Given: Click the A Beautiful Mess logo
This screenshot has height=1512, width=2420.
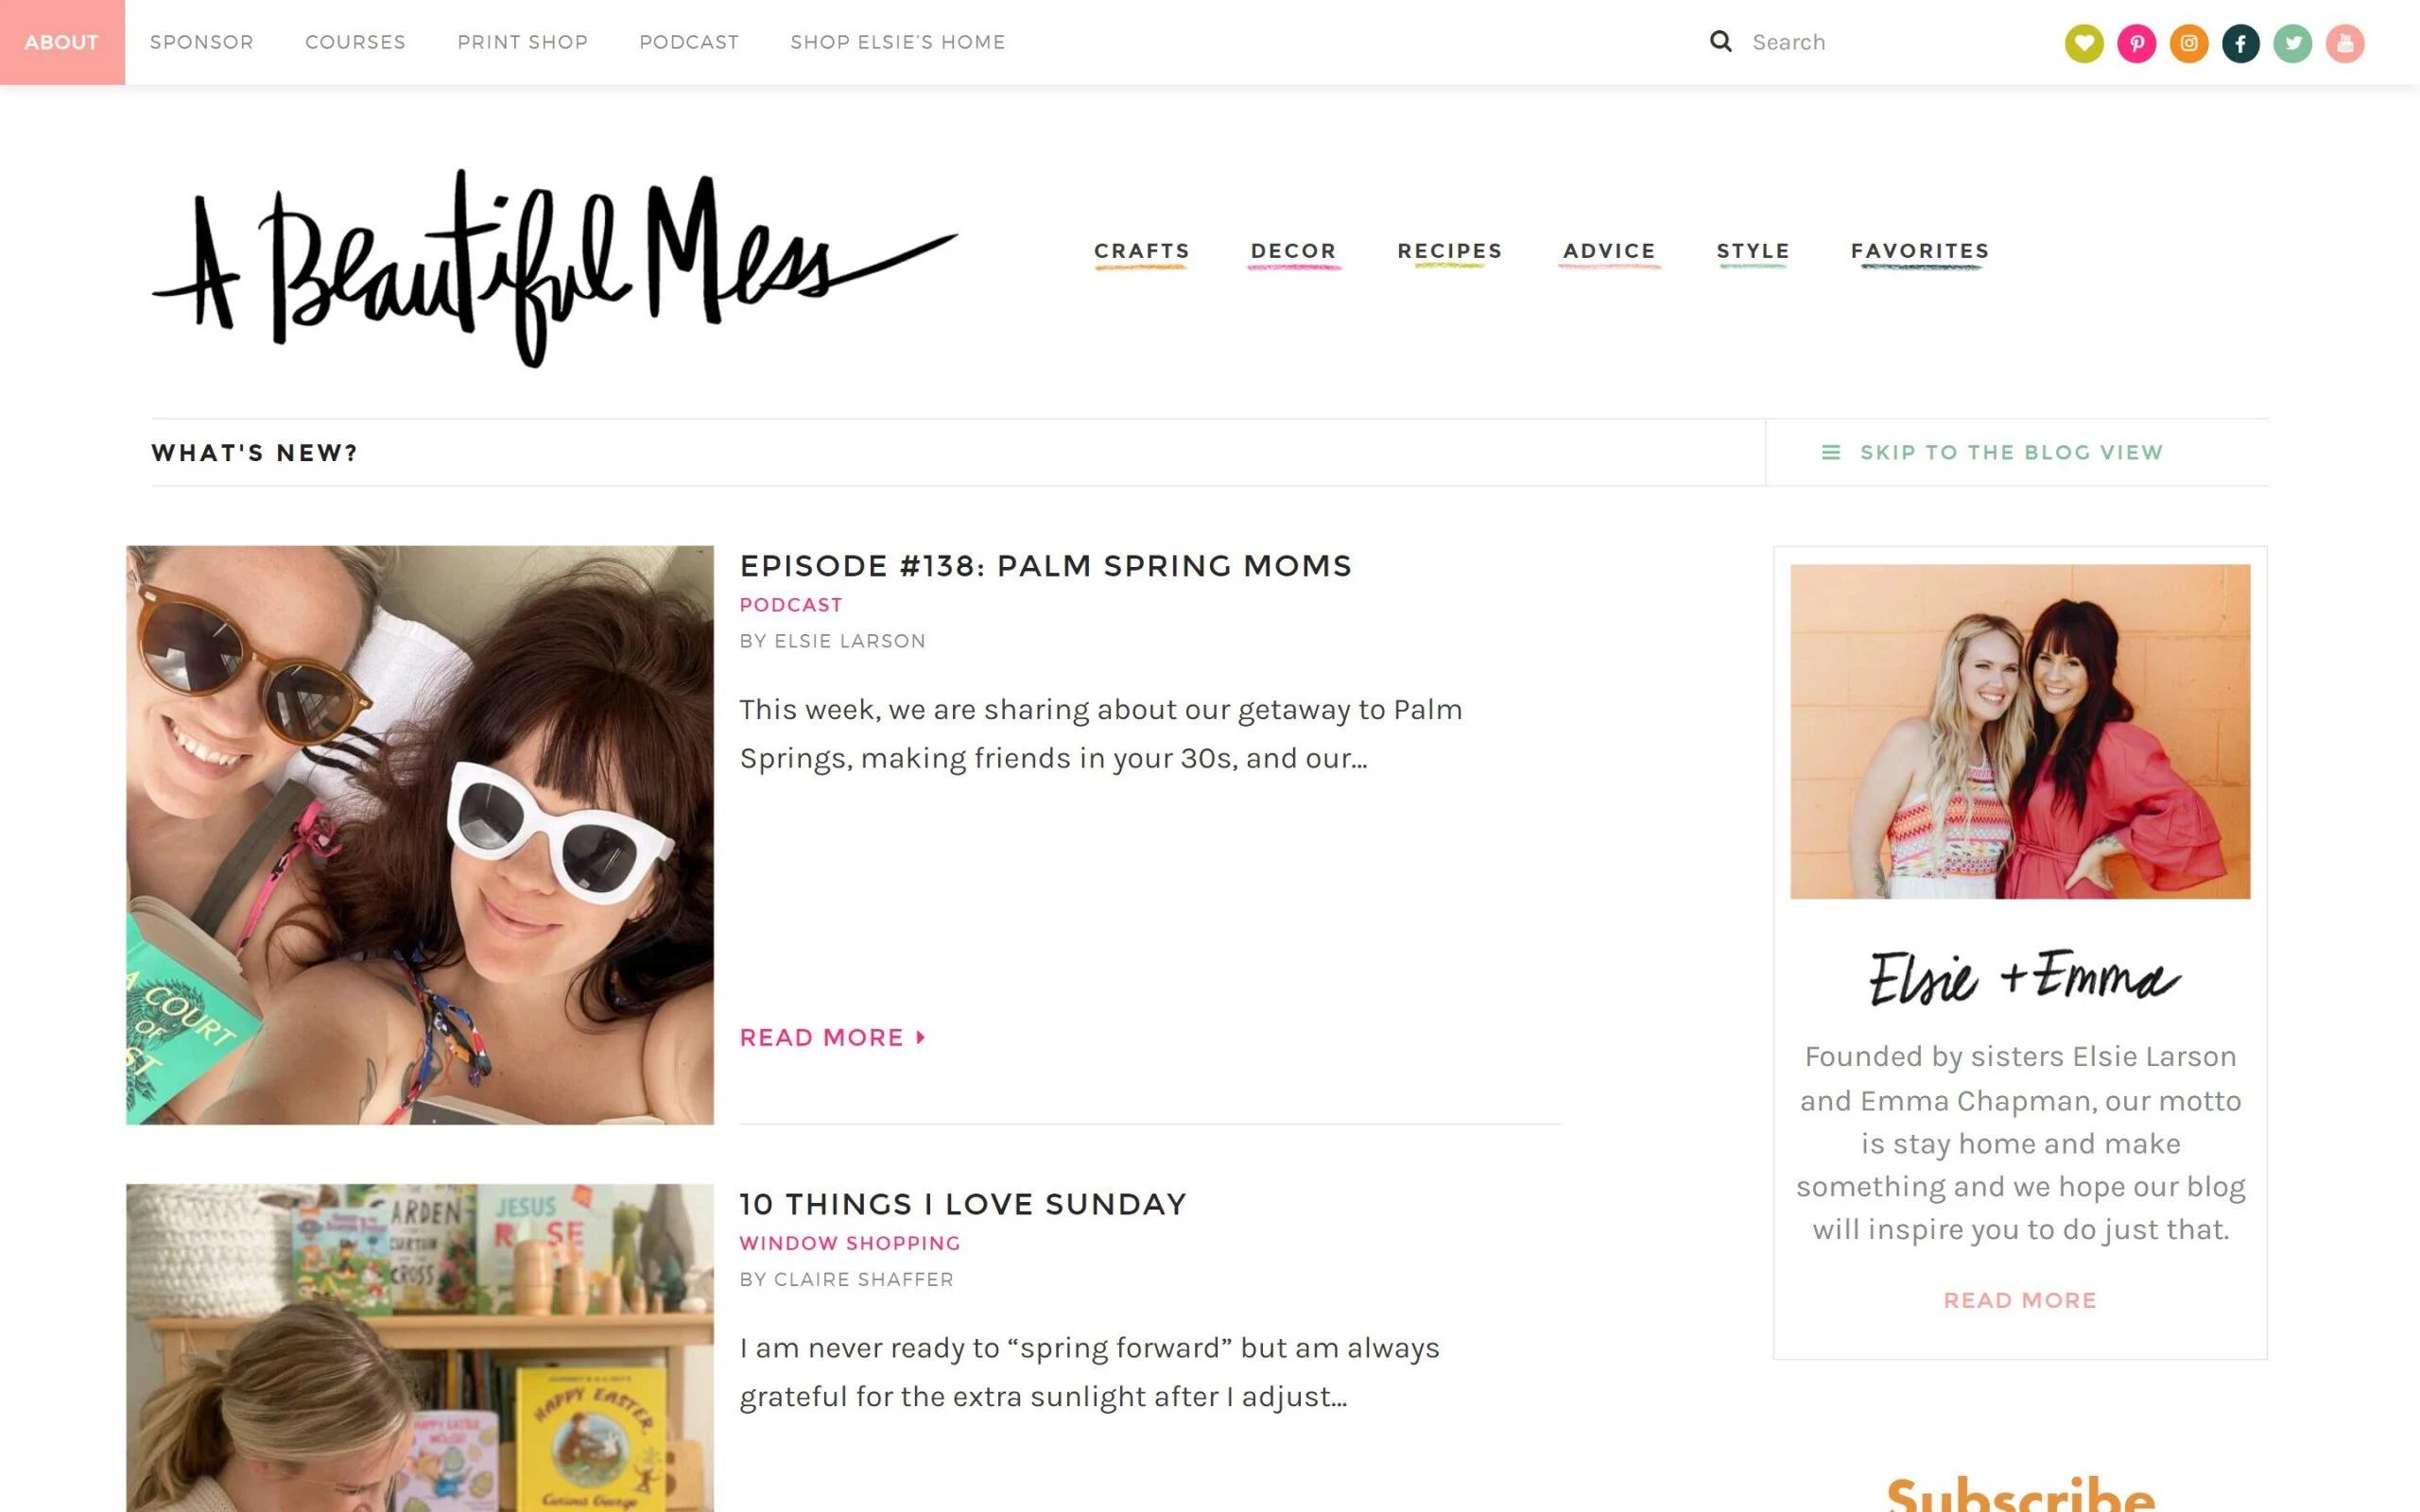Looking at the screenshot, I should (x=554, y=268).
